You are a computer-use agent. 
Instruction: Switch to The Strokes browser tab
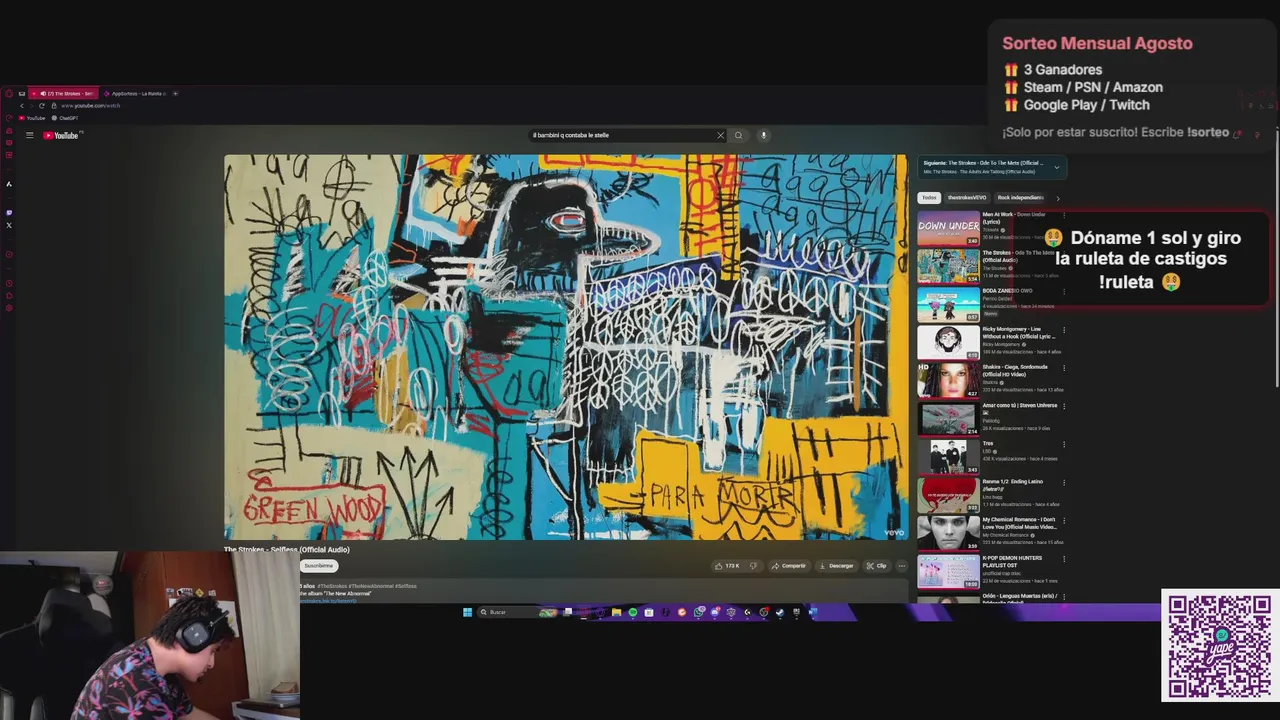pyautogui.click(x=66, y=93)
